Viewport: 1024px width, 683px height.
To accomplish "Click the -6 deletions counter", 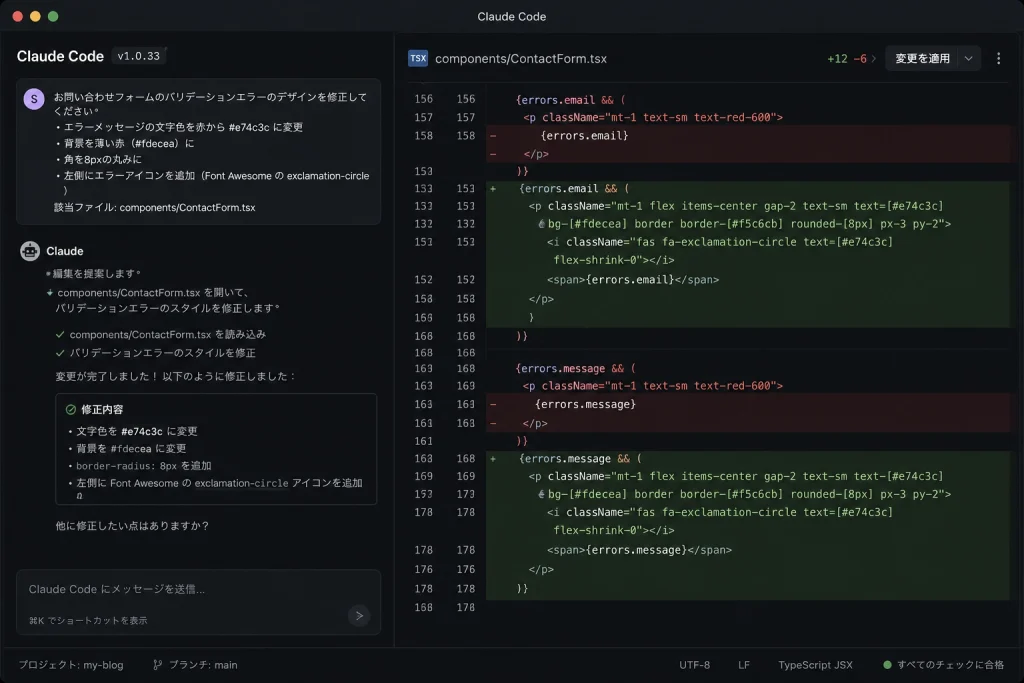I will tap(860, 58).
